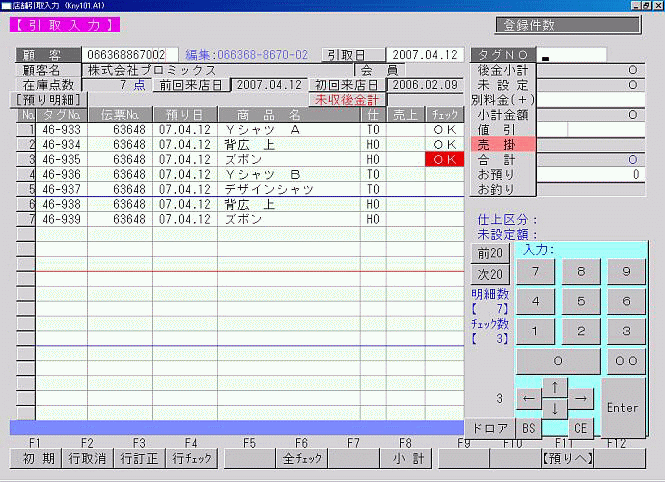Click keypad digit 2

(x=581, y=331)
